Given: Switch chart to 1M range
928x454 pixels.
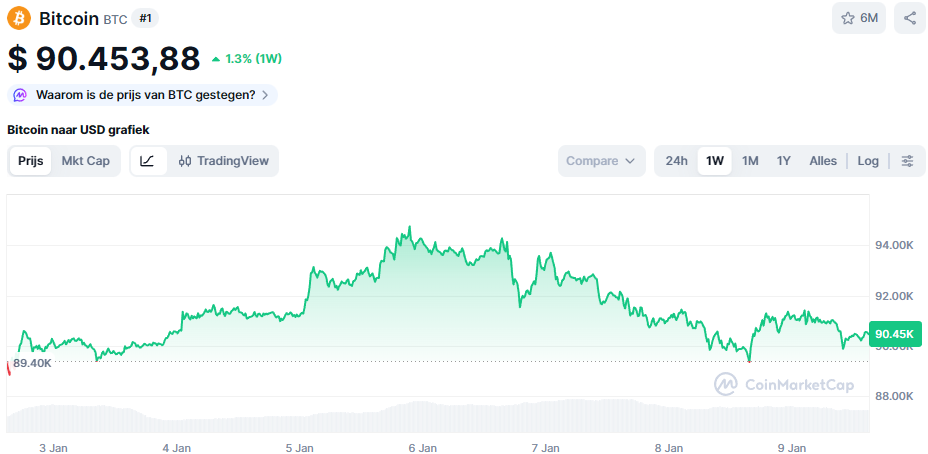Looking at the screenshot, I should 750,161.
